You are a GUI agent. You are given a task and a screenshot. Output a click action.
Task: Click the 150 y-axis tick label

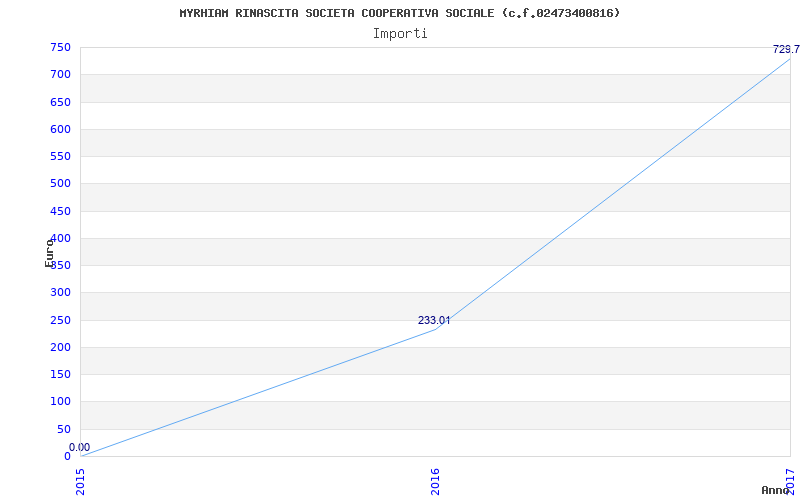[60, 374]
